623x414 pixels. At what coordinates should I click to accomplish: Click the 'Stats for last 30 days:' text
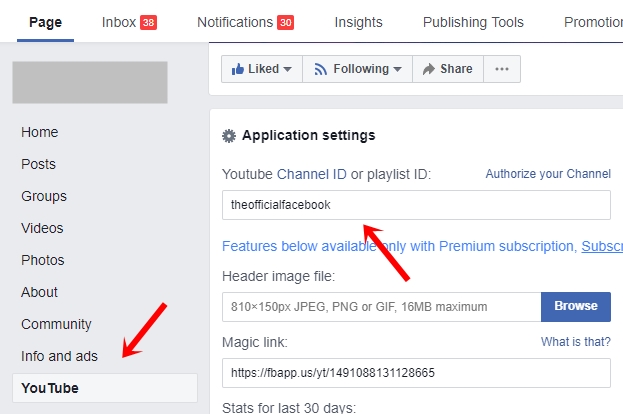tap(289, 408)
